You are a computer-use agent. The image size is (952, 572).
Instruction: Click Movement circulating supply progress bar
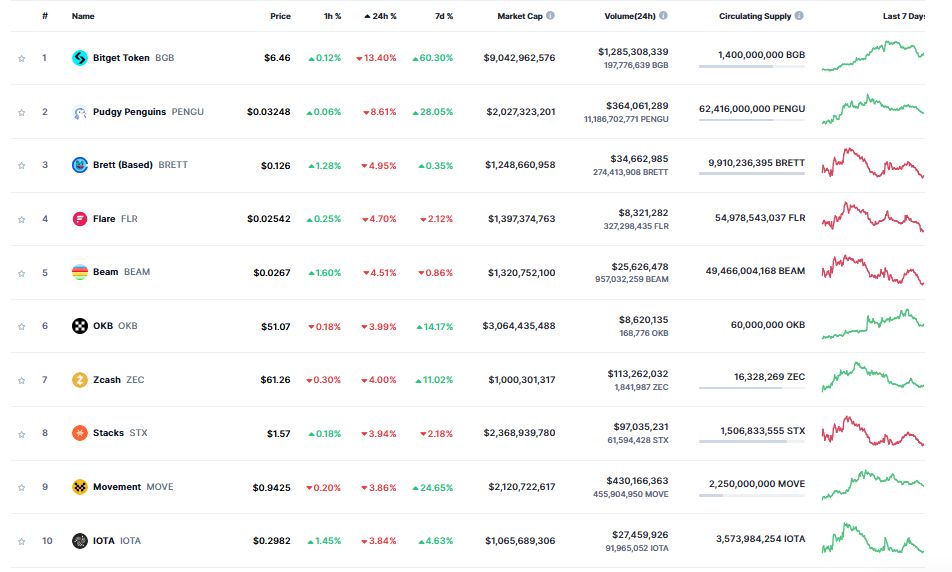coord(752,495)
